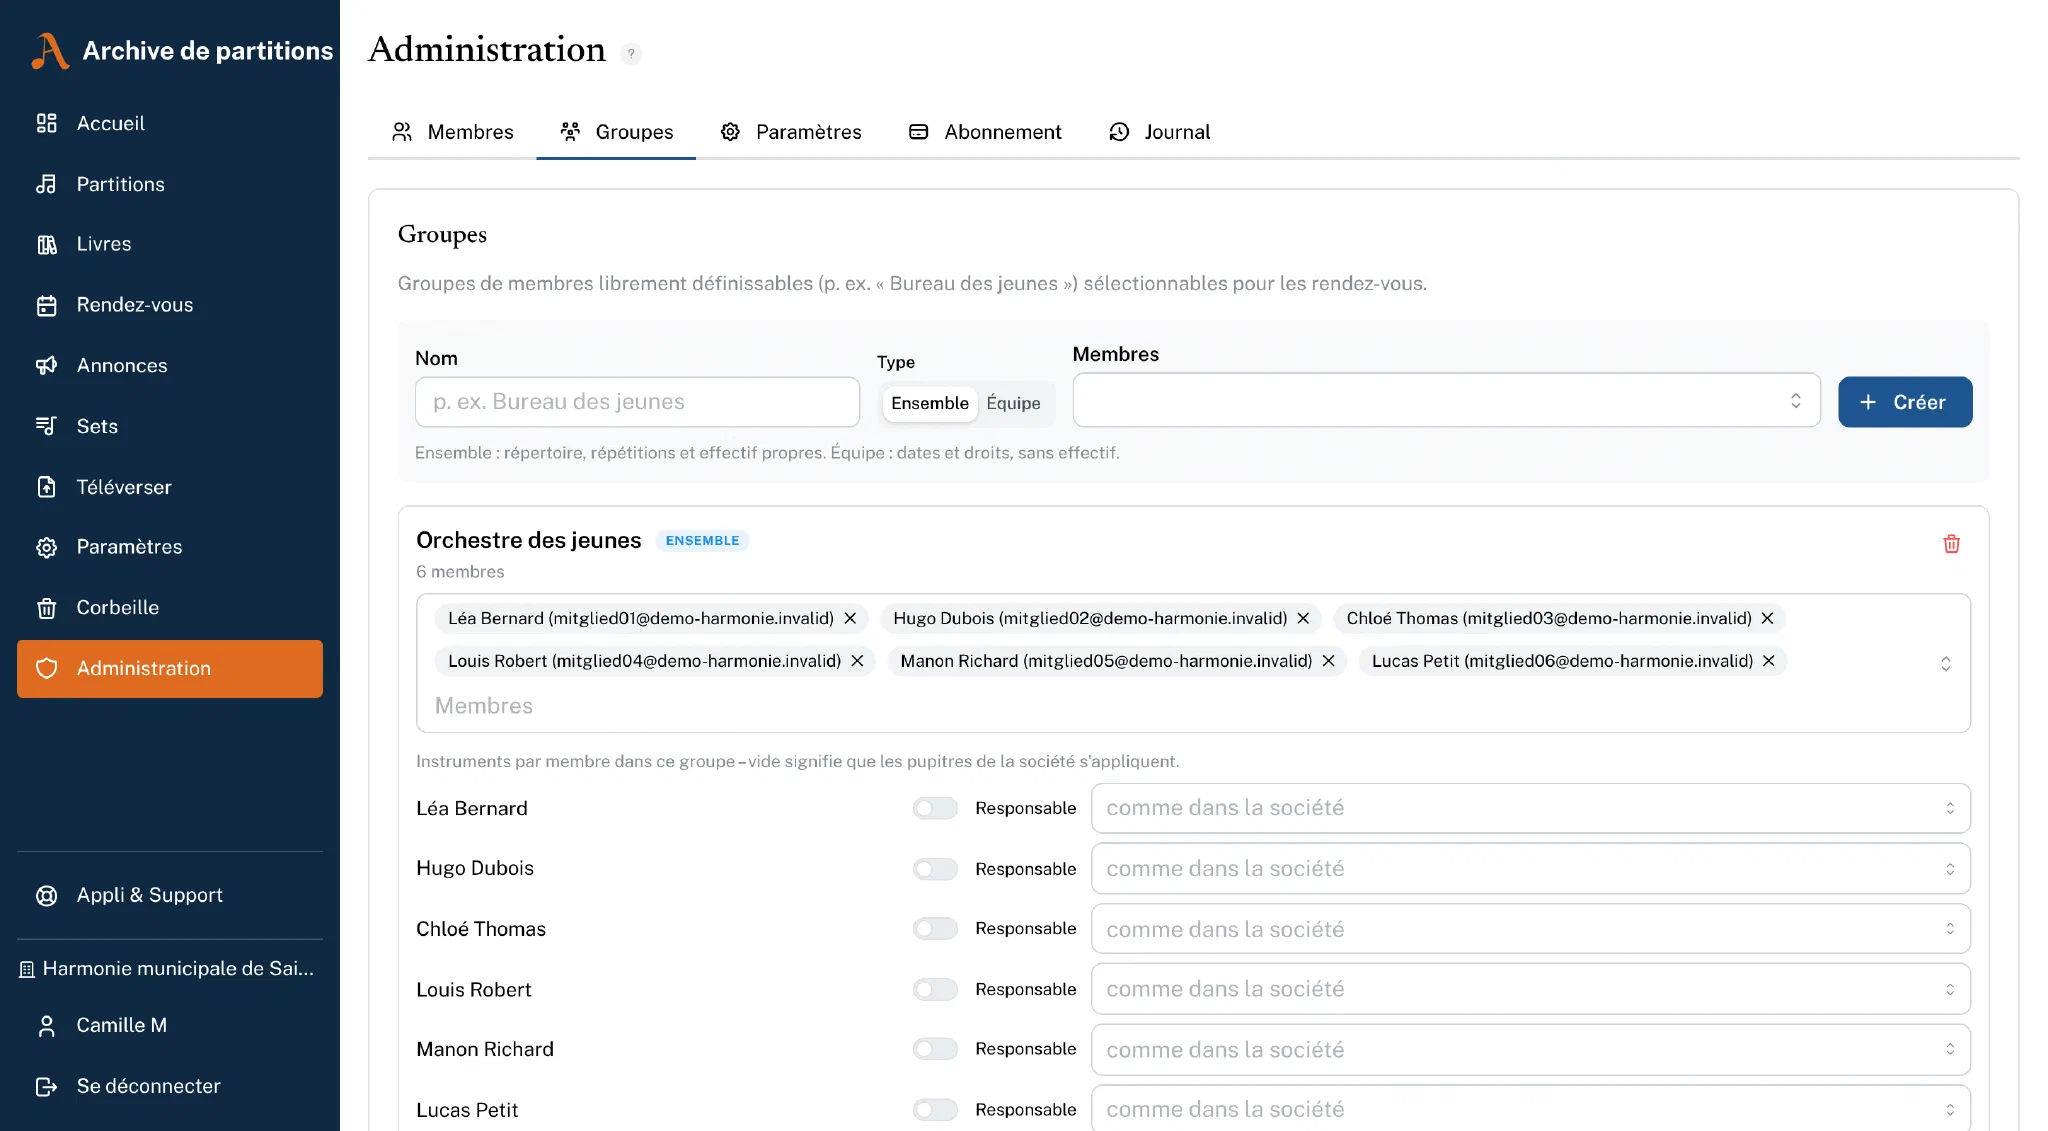Open Appli & Support lifebuoy item
The image size is (2048, 1131).
170,895
